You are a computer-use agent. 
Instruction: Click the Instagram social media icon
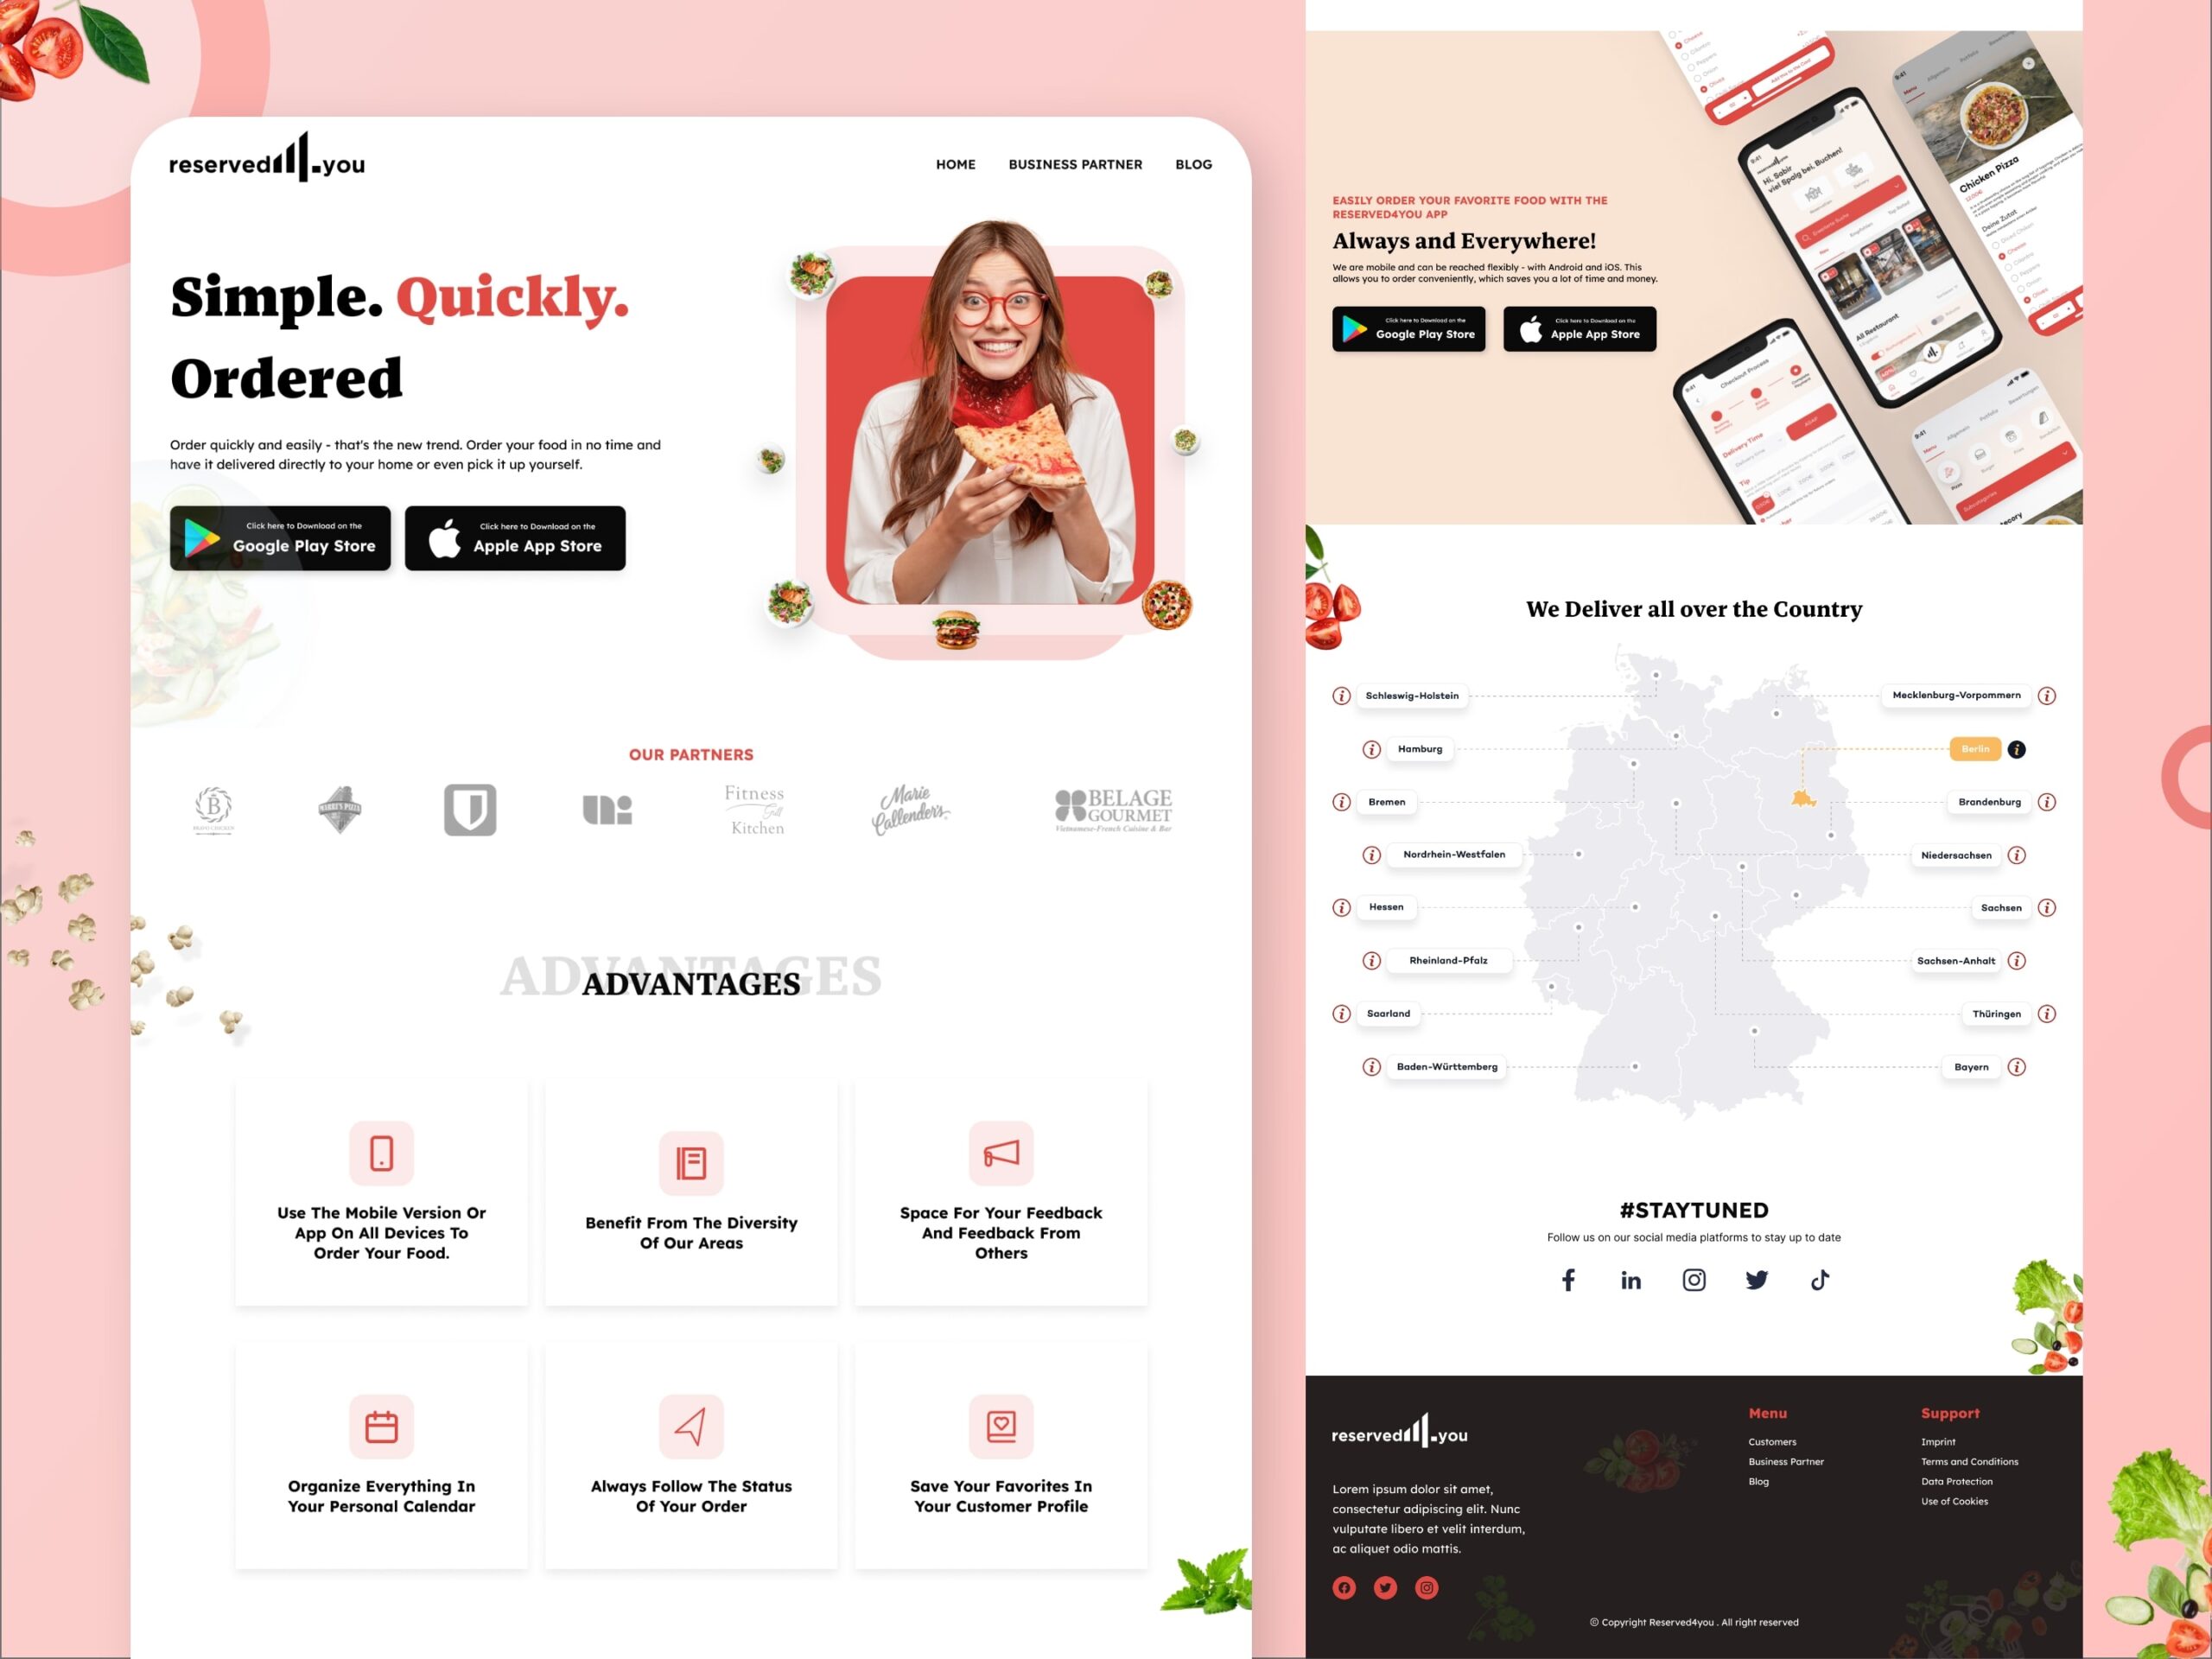click(x=1691, y=1281)
